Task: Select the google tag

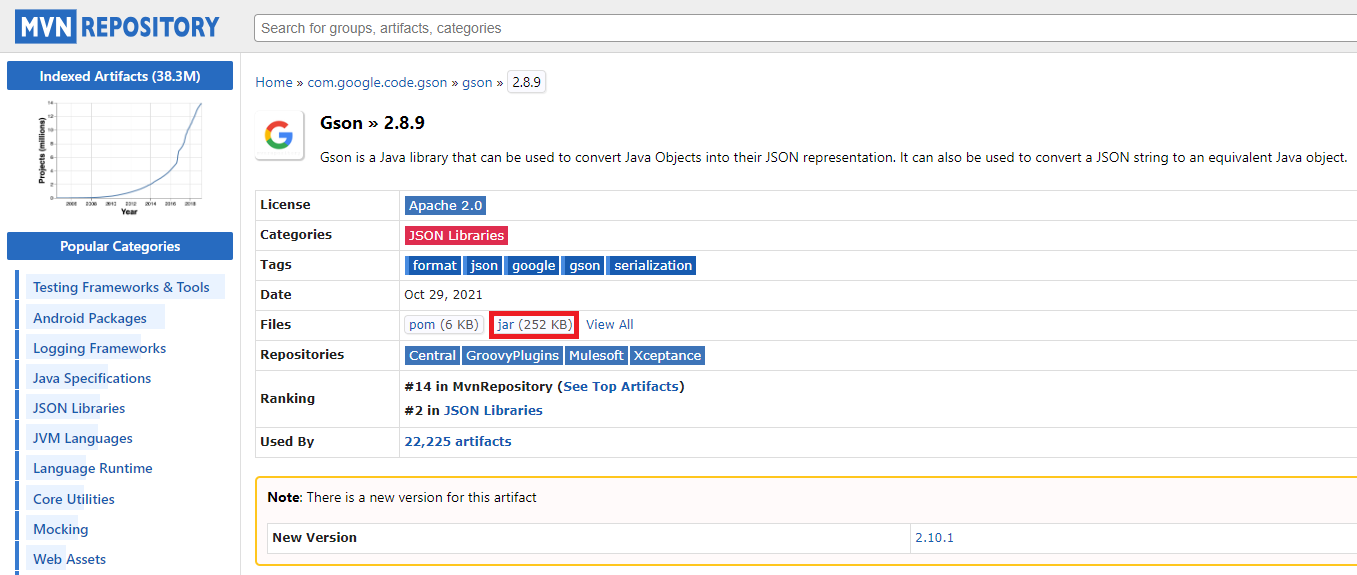Action: [533, 265]
